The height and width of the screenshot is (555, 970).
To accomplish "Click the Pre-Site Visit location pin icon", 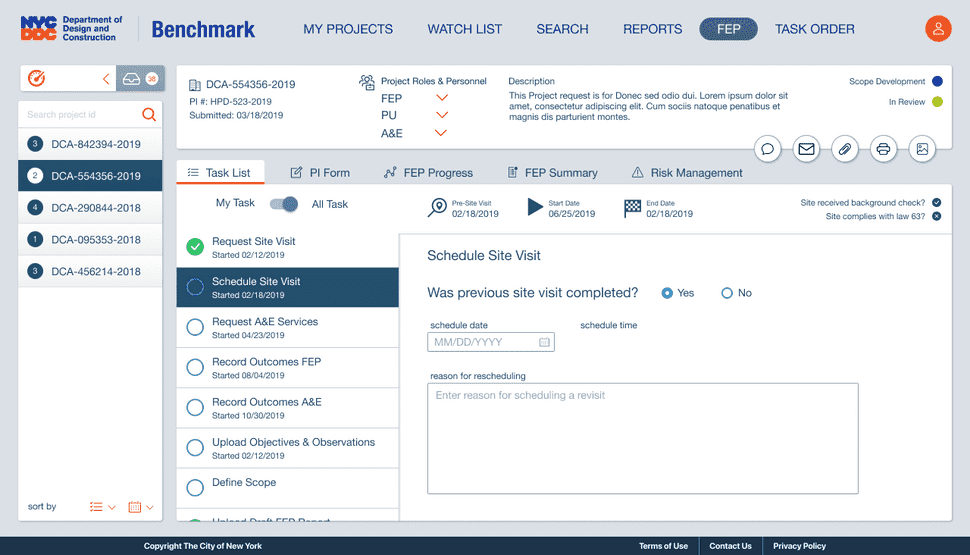I will pyautogui.click(x=437, y=207).
